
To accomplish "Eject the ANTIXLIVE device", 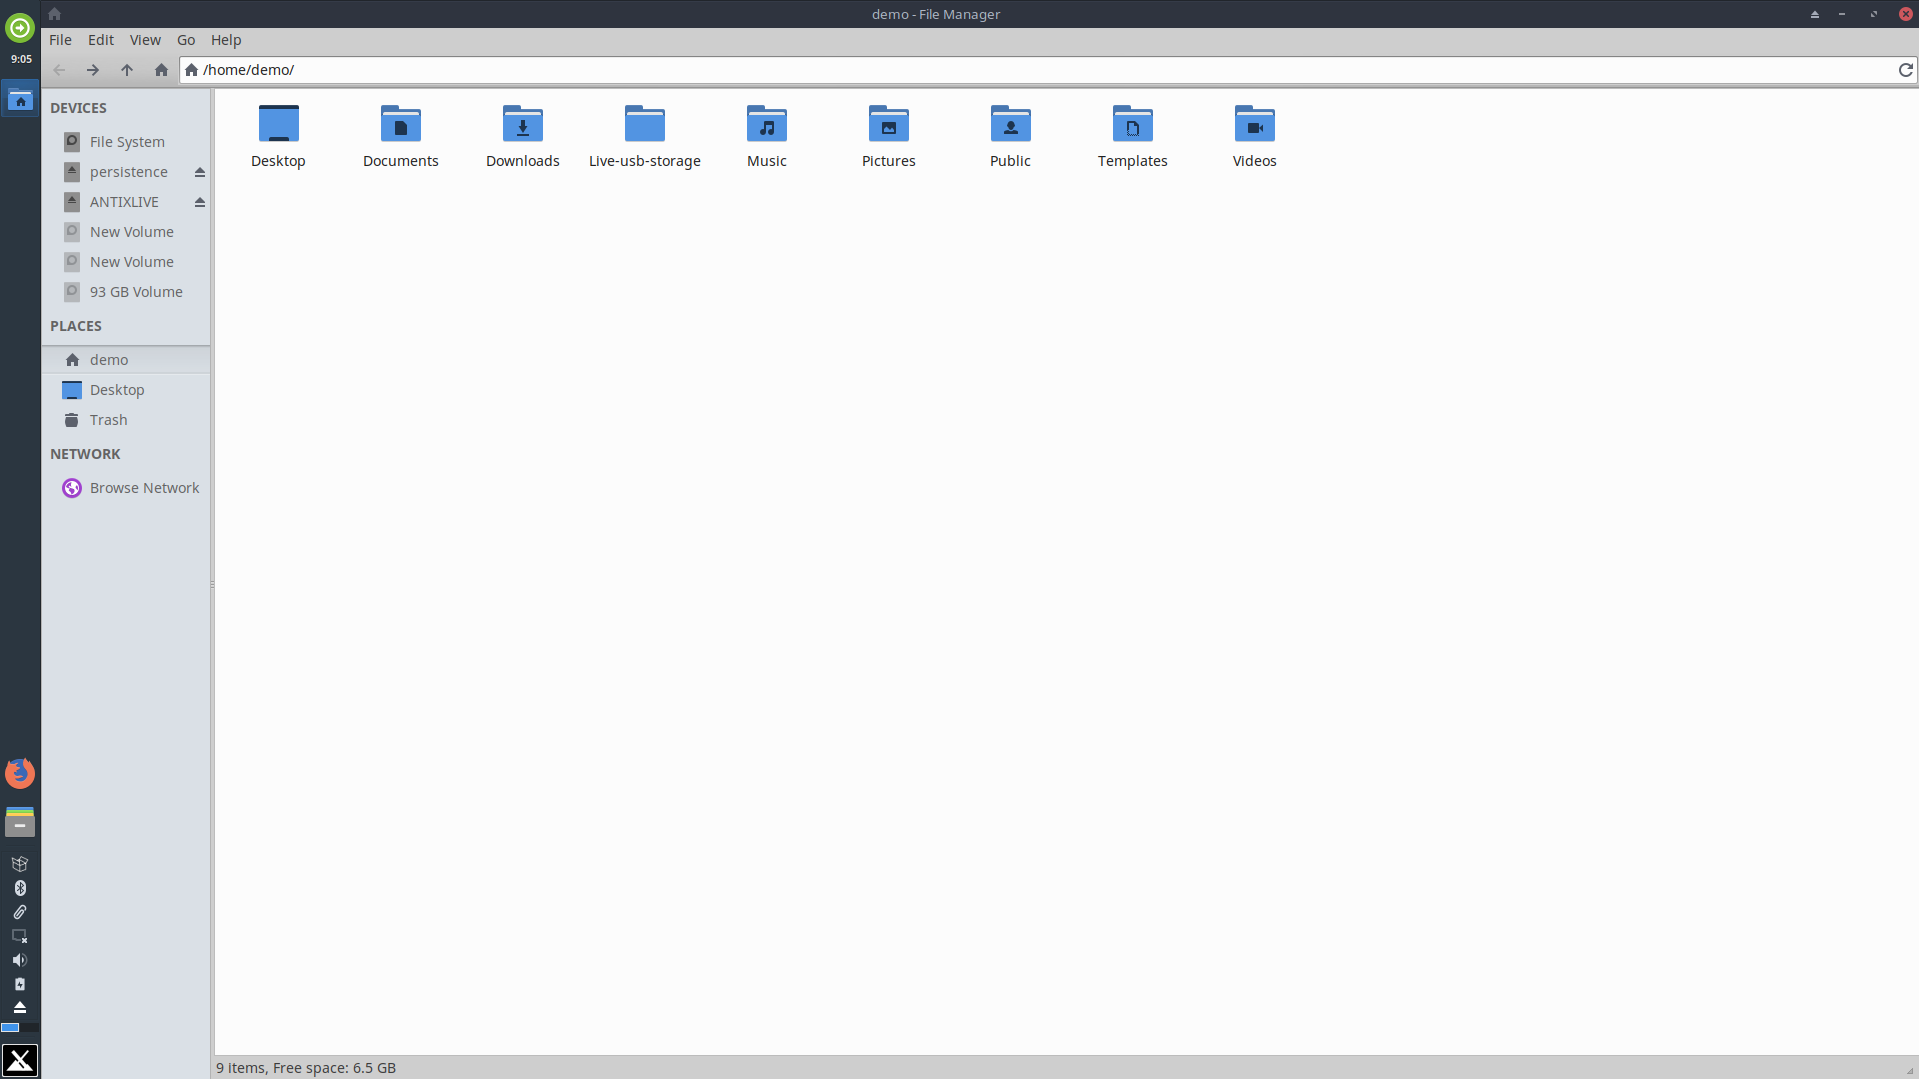I will pos(200,202).
